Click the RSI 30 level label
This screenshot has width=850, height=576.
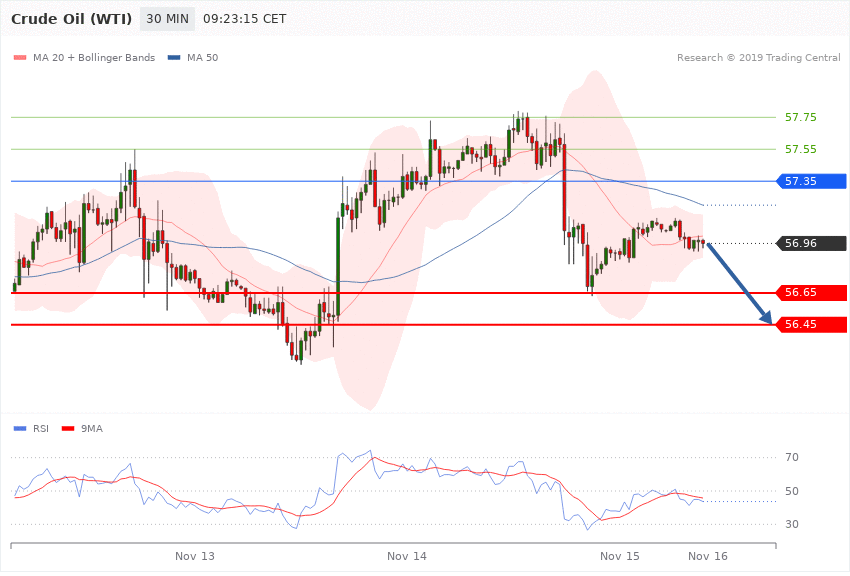(x=792, y=525)
